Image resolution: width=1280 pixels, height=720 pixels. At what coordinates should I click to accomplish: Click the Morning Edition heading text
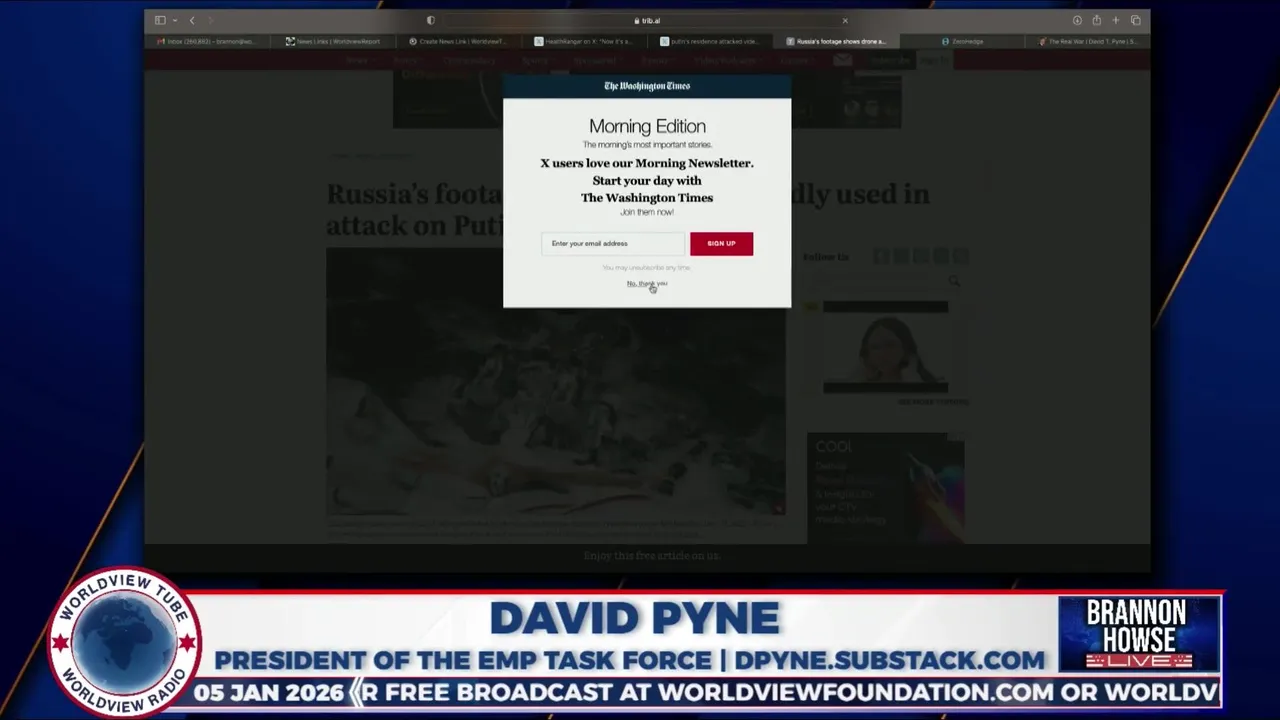(647, 126)
